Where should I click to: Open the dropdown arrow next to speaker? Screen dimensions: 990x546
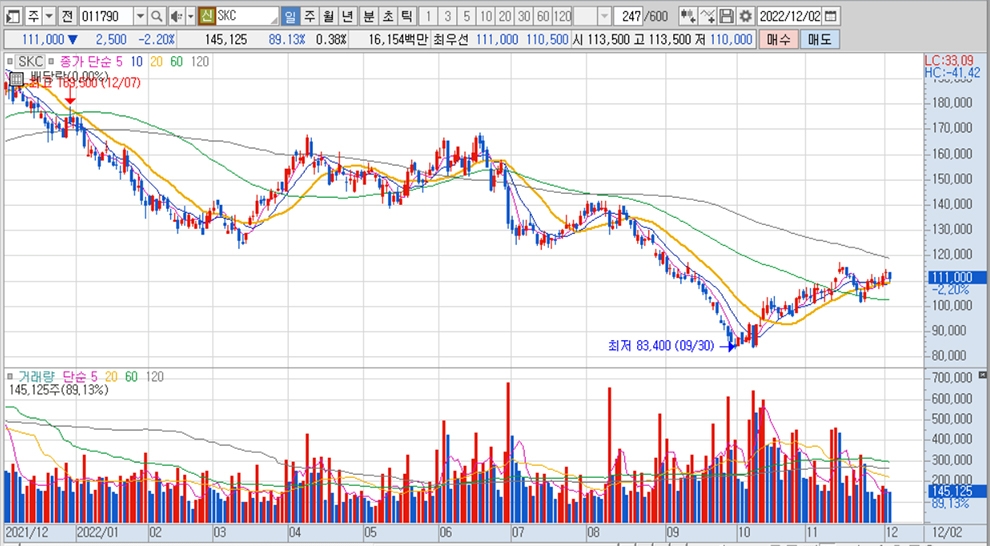click(189, 16)
